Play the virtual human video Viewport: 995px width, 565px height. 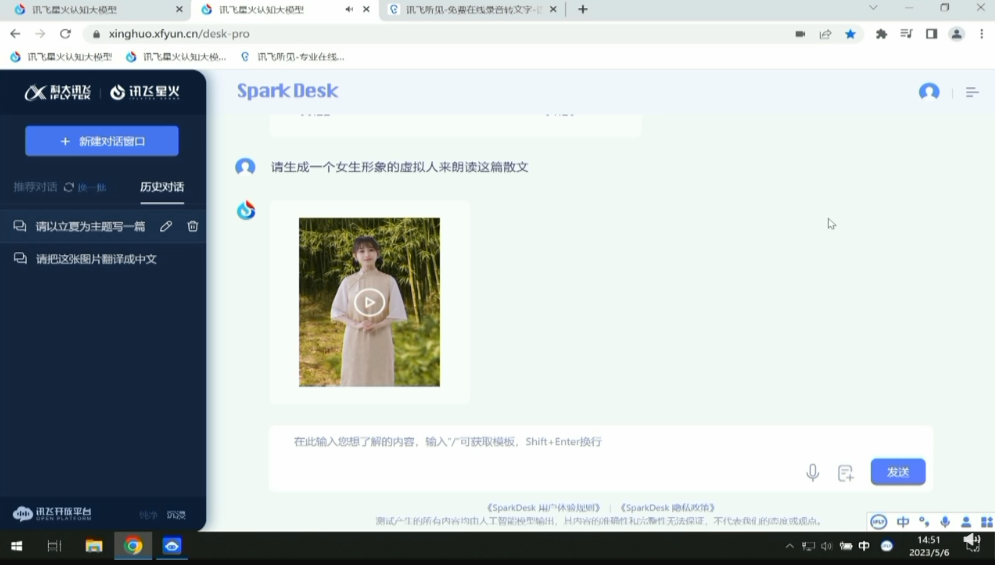[x=369, y=302]
